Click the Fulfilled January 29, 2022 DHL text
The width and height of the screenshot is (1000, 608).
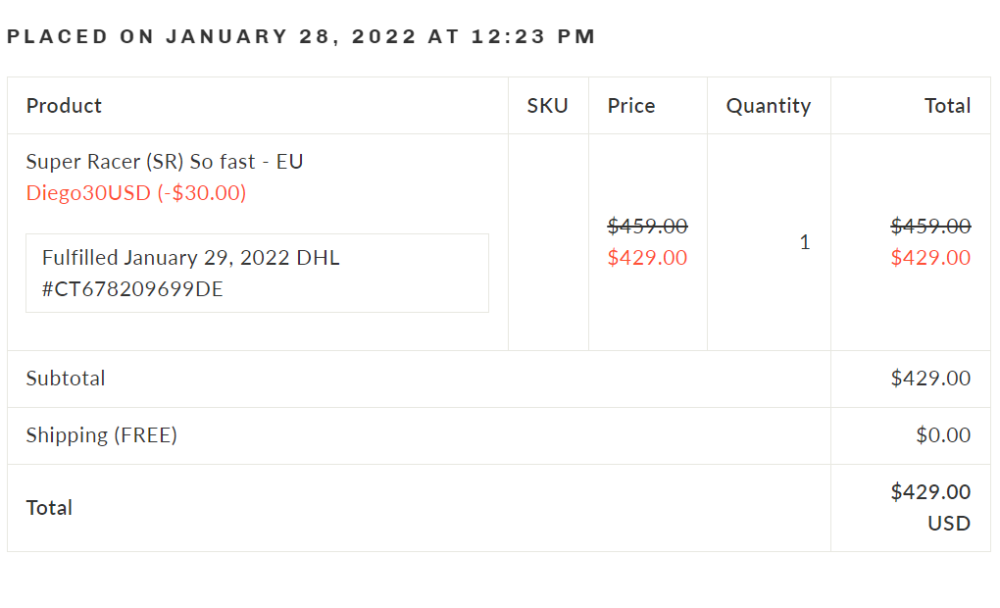[191, 258]
